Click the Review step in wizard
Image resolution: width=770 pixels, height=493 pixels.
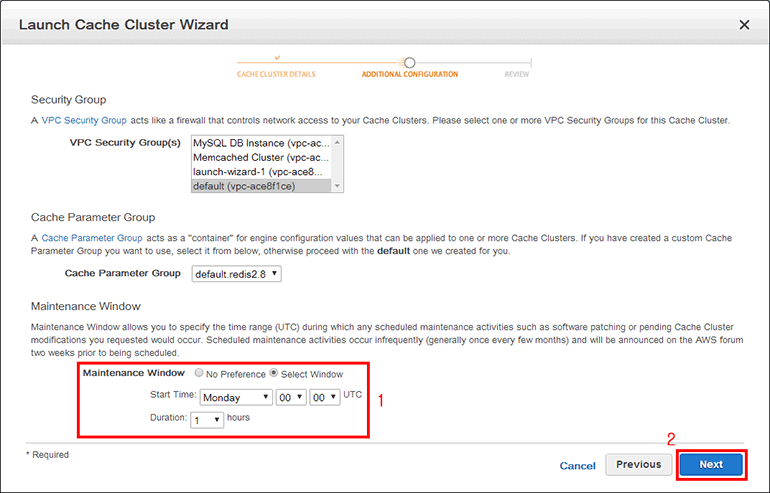tap(517, 73)
